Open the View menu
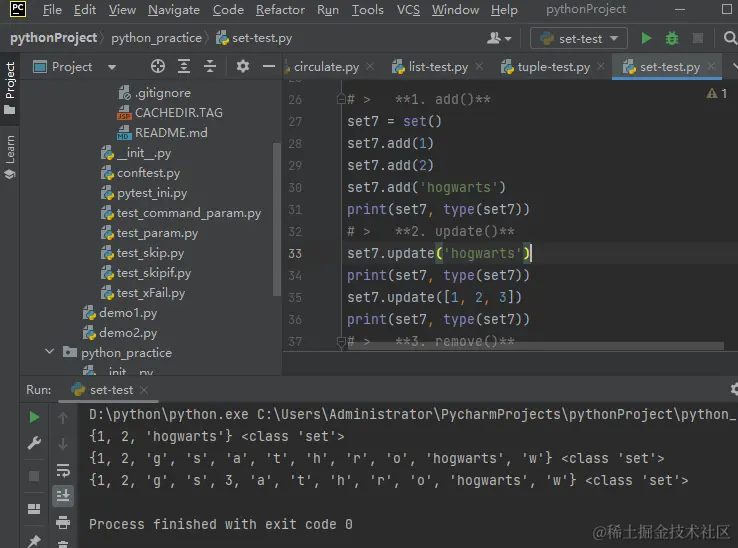Screen dimensions: 738x548 coord(122,9)
